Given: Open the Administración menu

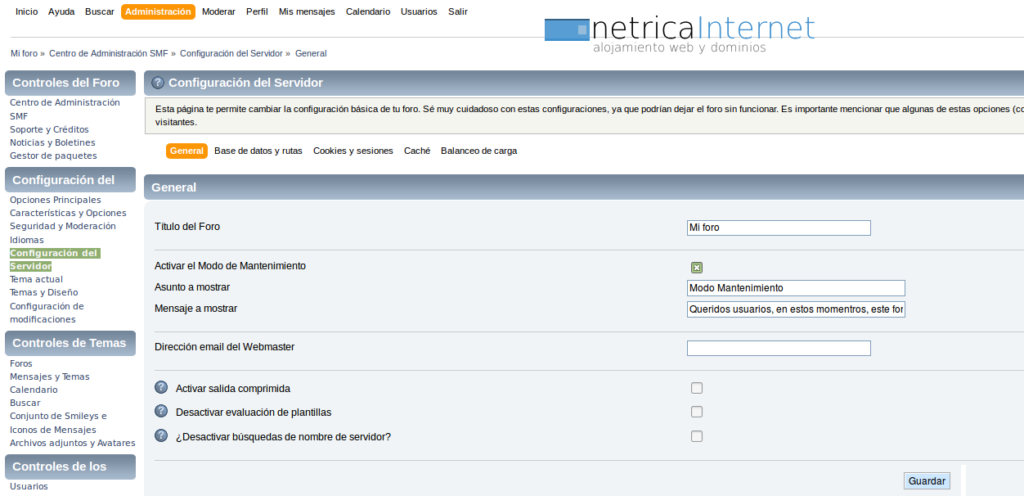Looking at the screenshot, I should pos(158,12).
